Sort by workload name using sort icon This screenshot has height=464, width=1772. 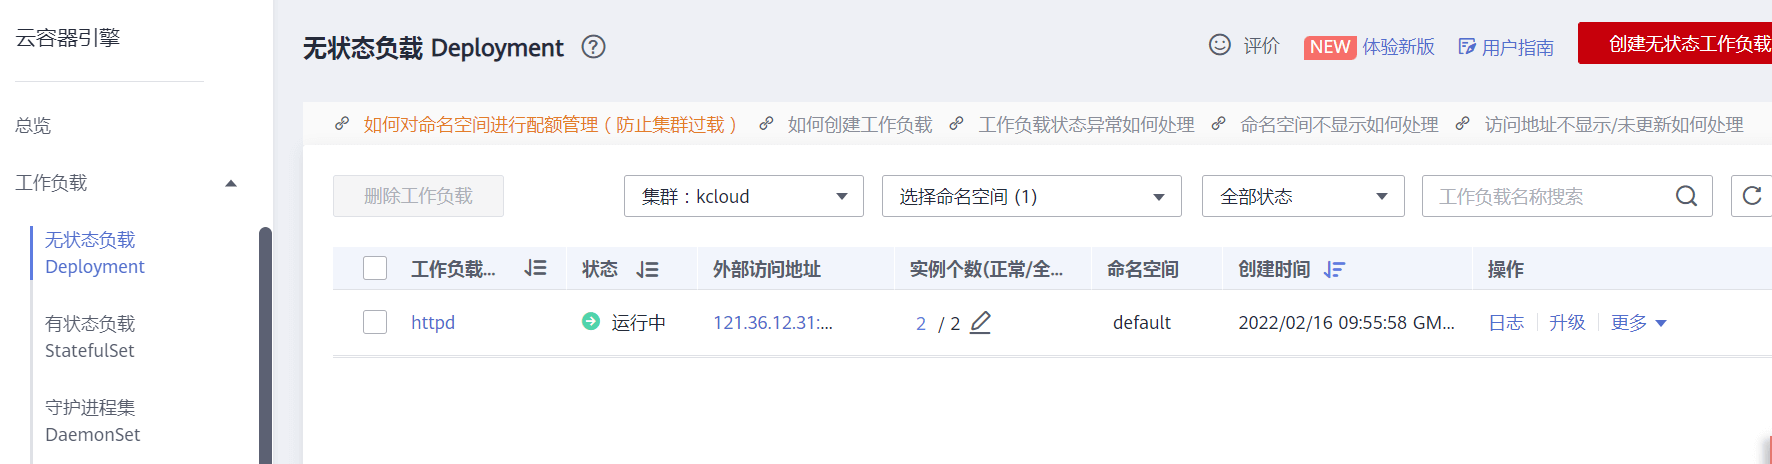coord(535,268)
